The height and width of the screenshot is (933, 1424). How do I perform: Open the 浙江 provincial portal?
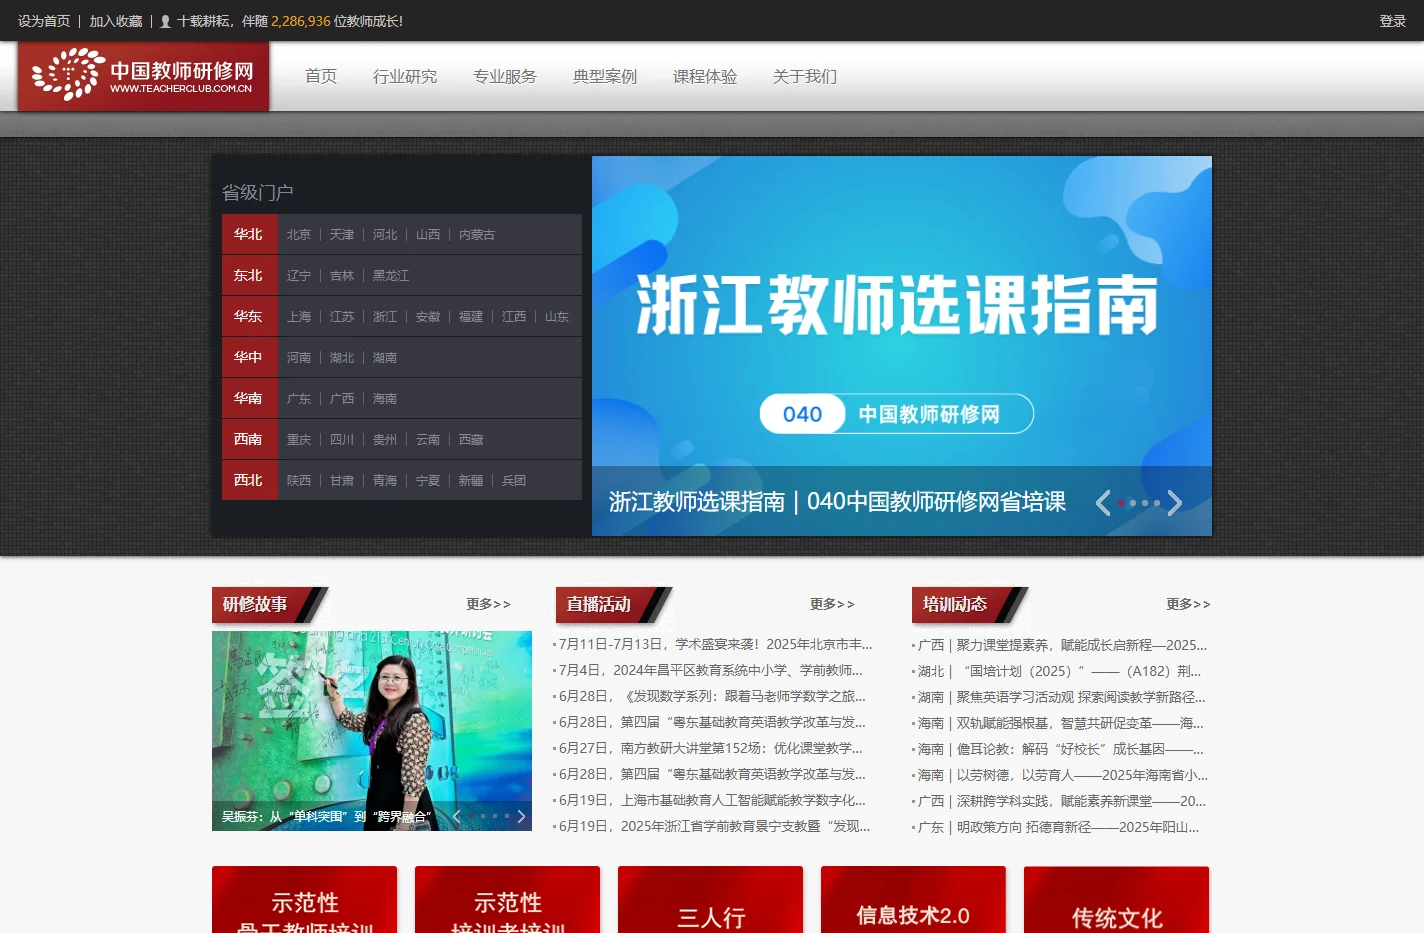point(385,316)
